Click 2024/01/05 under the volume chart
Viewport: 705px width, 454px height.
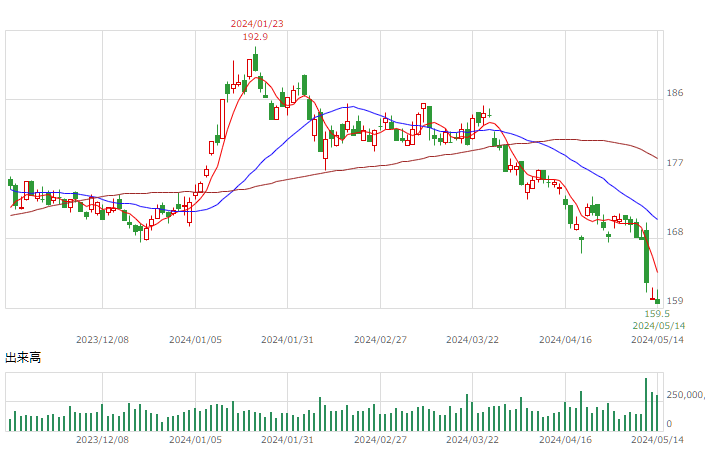point(195,440)
